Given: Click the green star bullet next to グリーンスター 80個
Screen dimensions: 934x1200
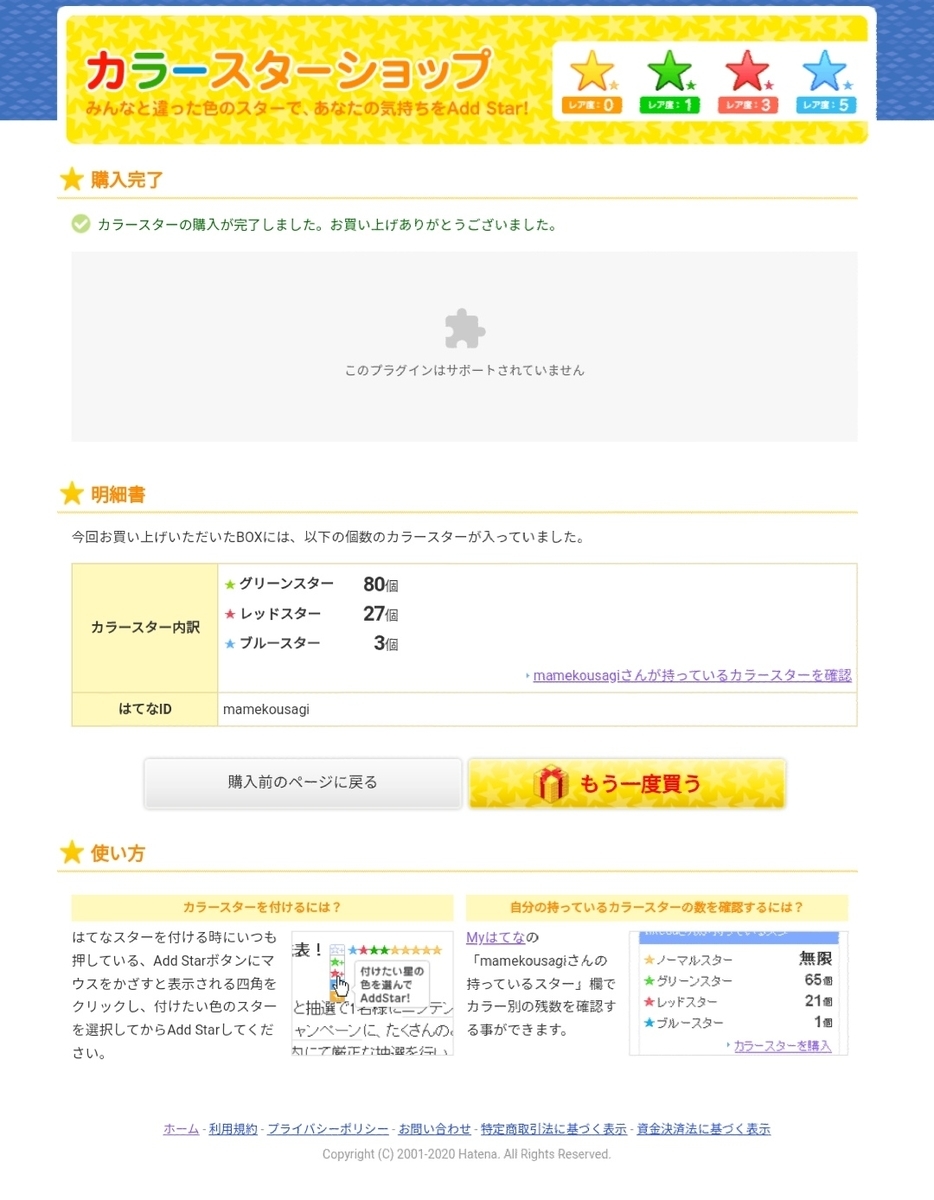Looking at the screenshot, I should (x=230, y=584).
